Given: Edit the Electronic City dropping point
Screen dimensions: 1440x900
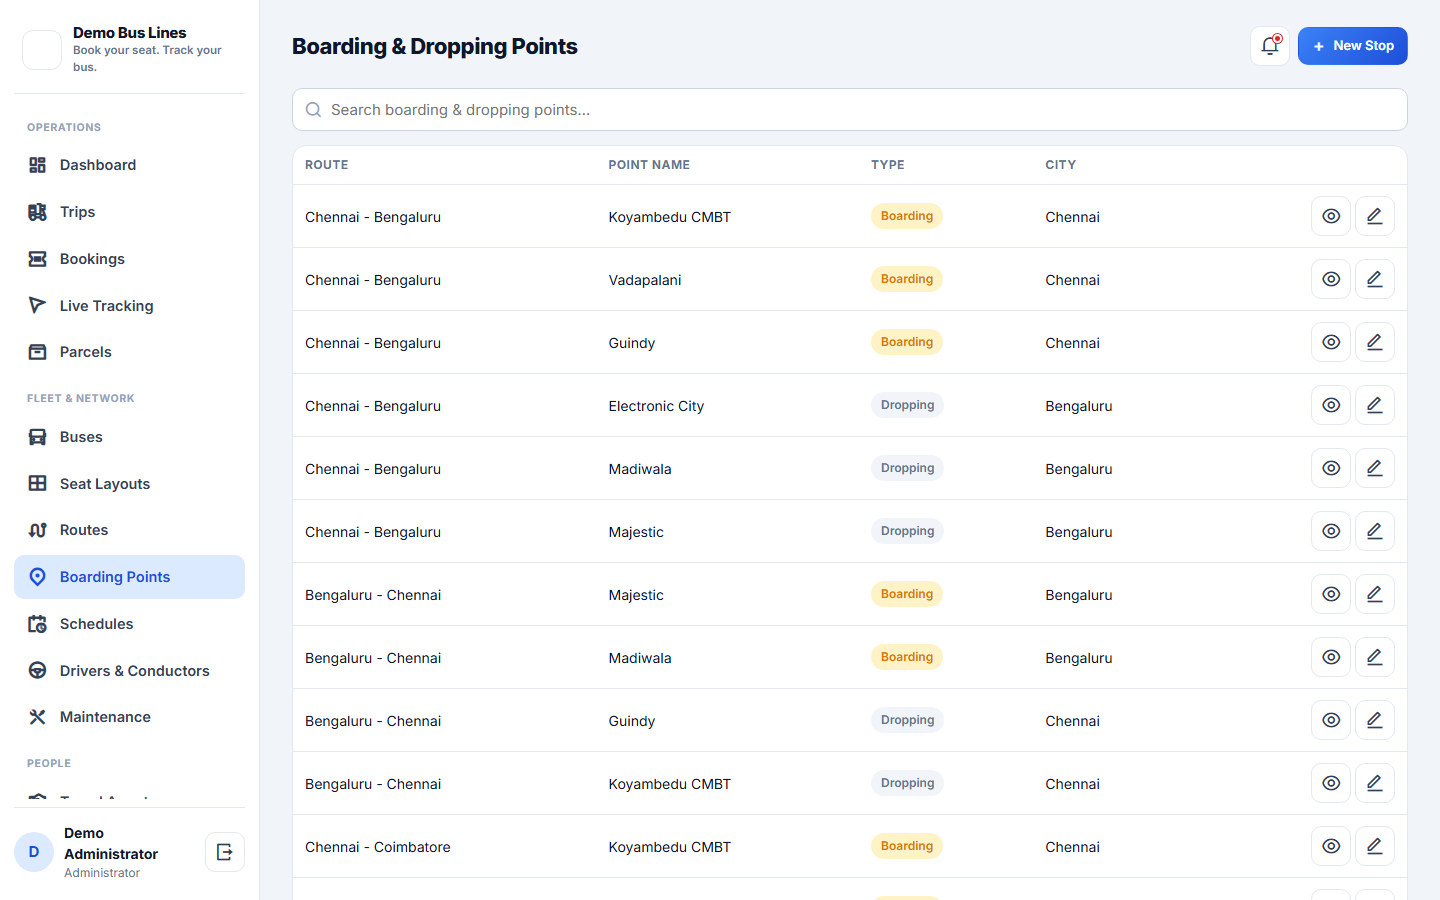Looking at the screenshot, I should pos(1375,405).
